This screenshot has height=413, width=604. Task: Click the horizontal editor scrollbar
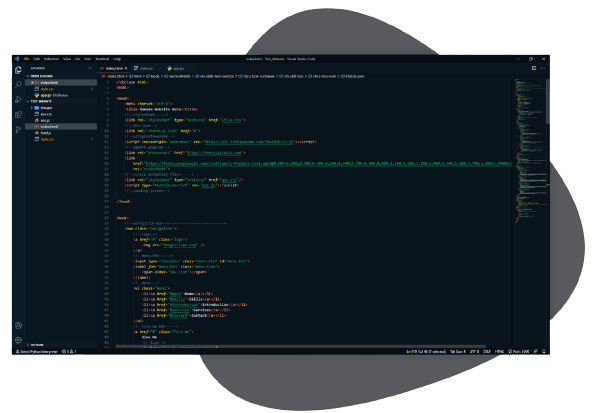click(300, 346)
